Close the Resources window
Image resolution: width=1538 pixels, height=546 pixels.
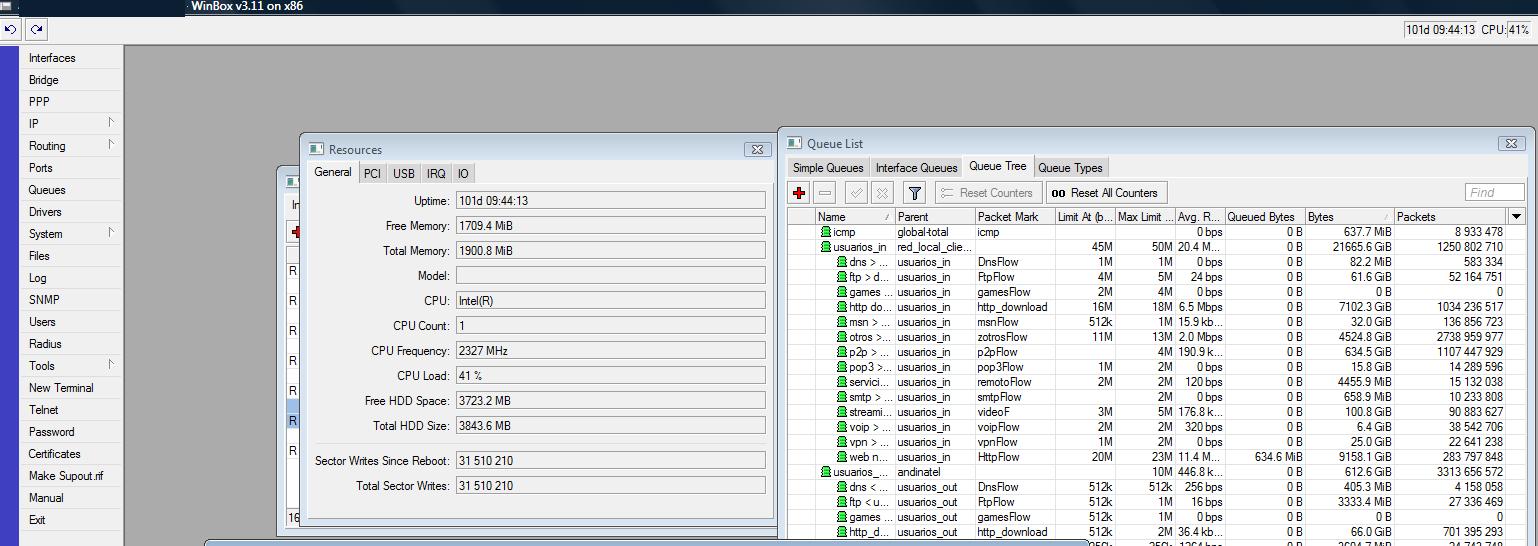tap(757, 149)
